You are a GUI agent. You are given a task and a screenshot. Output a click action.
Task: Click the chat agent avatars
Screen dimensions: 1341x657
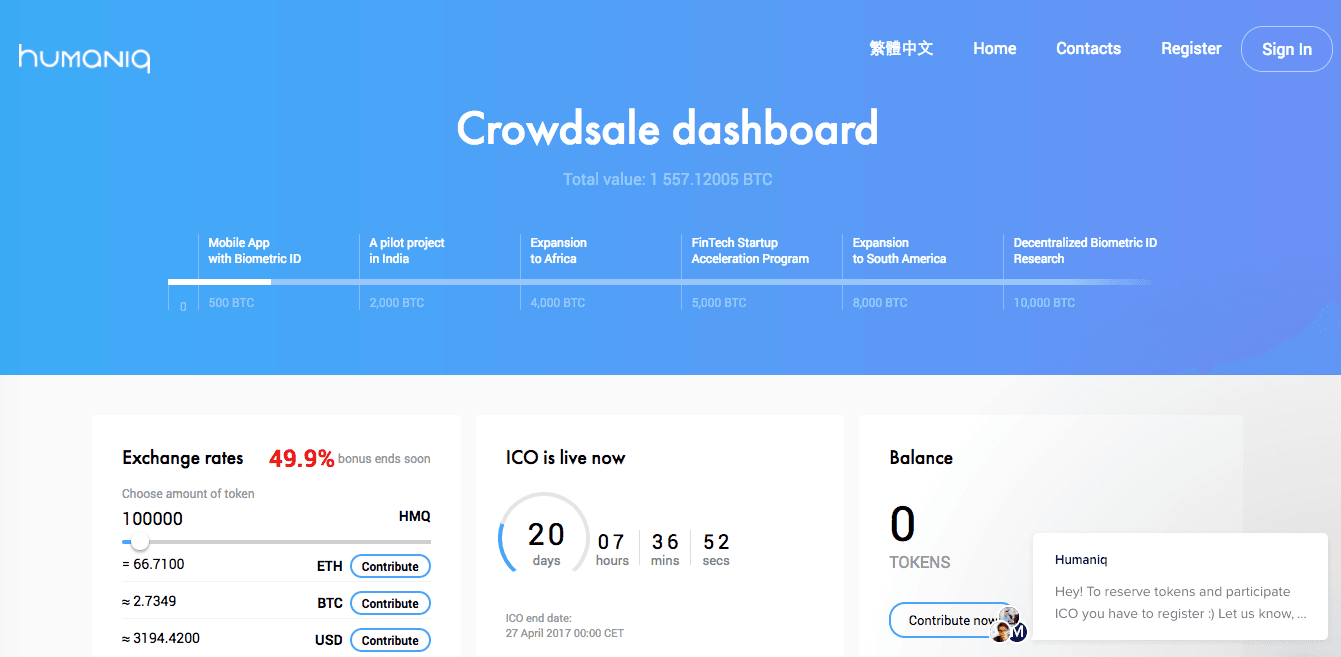pyautogui.click(x=1009, y=625)
